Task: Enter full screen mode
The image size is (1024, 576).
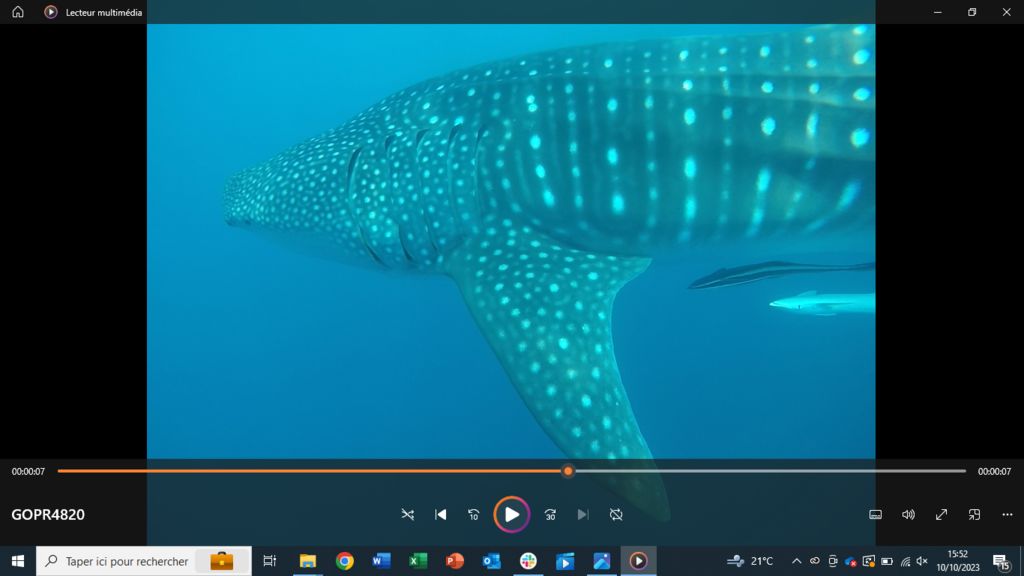Action: click(941, 515)
